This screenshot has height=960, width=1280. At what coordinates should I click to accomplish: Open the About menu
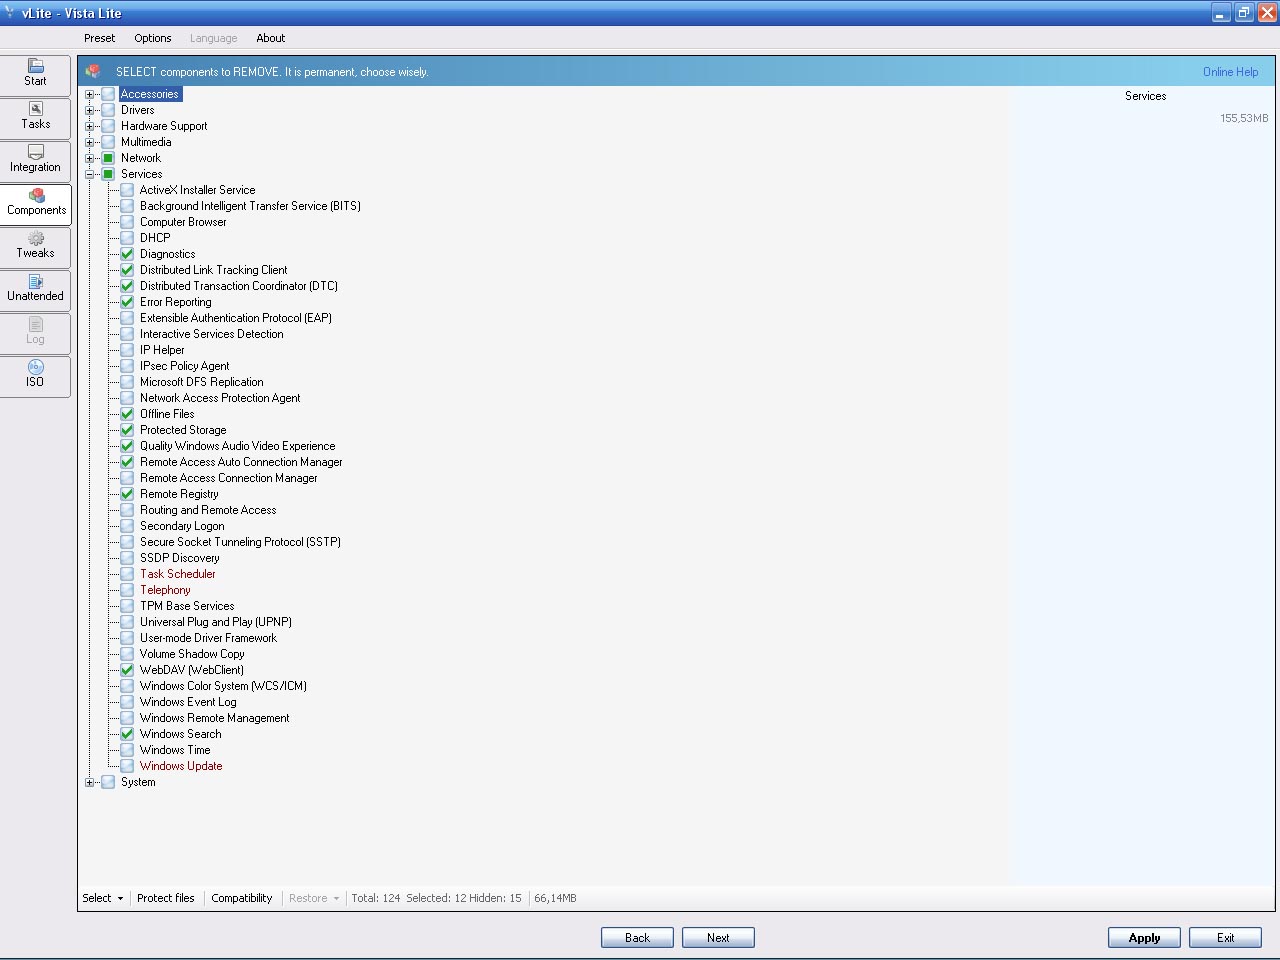pyautogui.click(x=270, y=38)
